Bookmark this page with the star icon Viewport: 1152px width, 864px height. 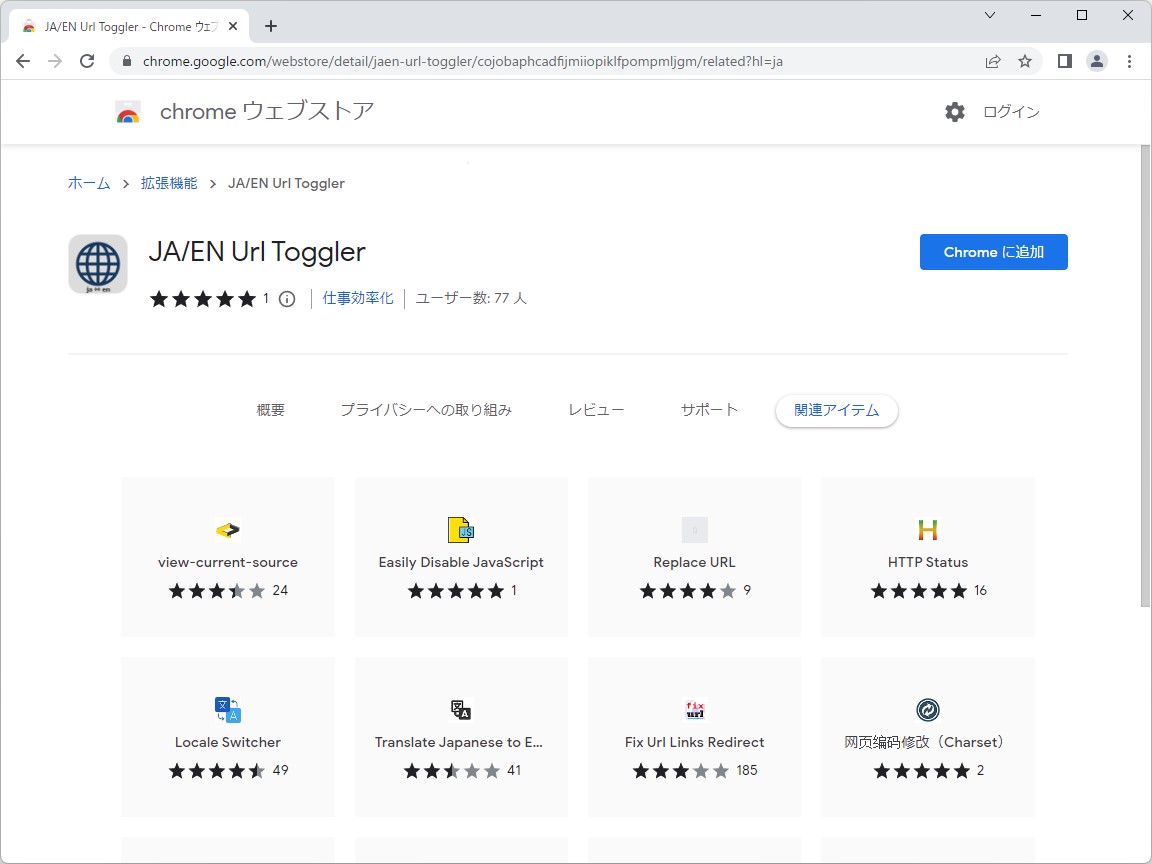click(x=1025, y=61)
